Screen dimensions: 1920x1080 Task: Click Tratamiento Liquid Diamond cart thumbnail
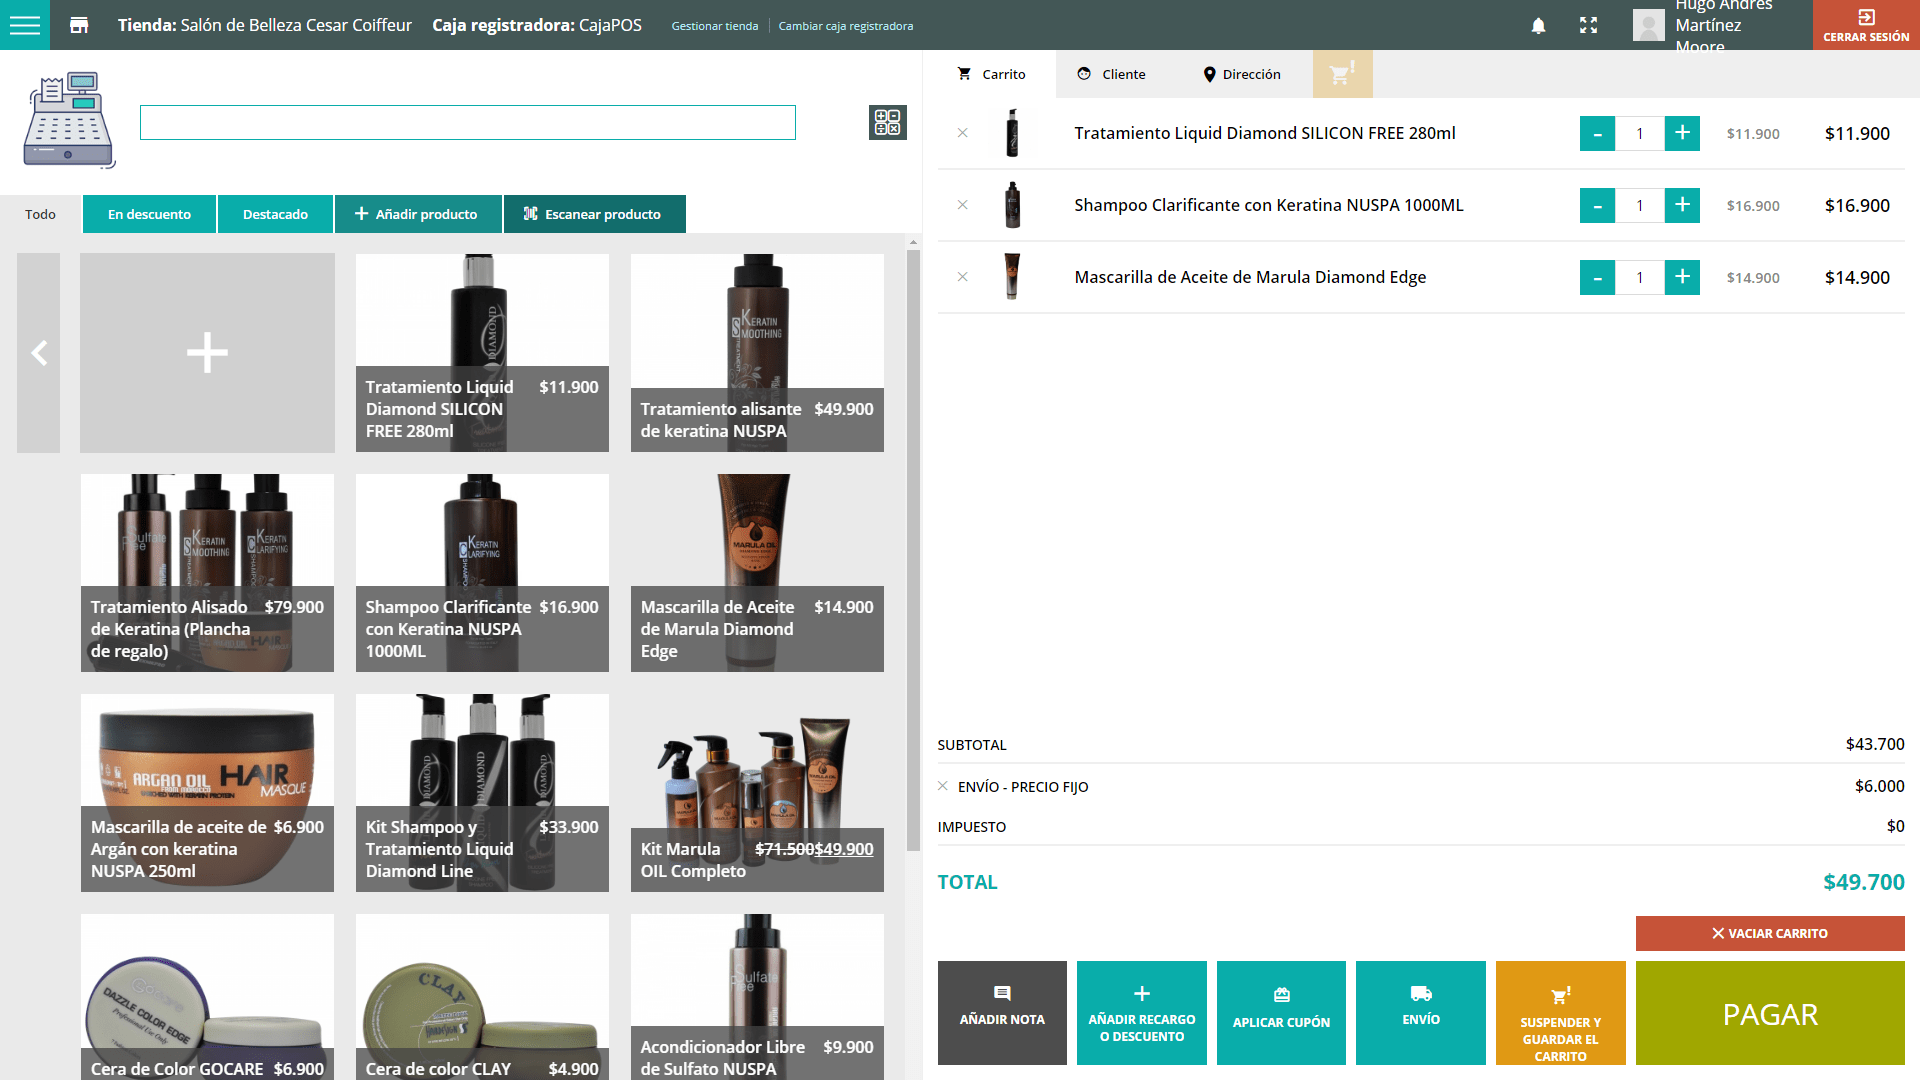[1012, 133]
